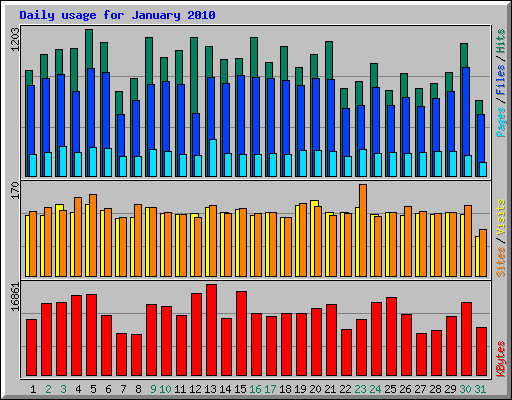Select the 1203 axis value
The image size is (512, 400).
(16, 40)
